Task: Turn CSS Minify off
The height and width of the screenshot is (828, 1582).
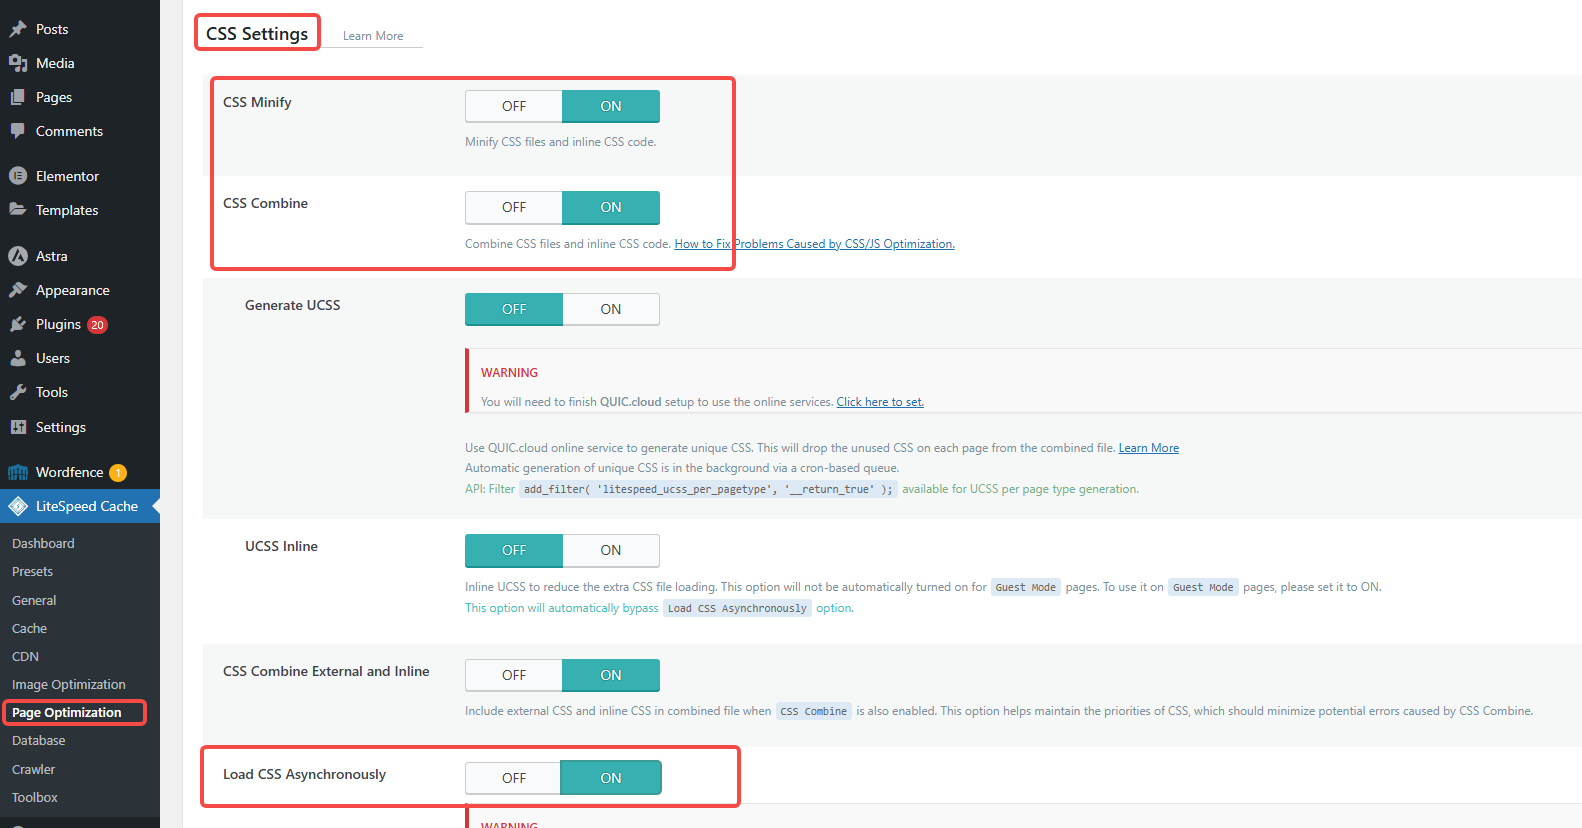Action: [x=514, y=106]
